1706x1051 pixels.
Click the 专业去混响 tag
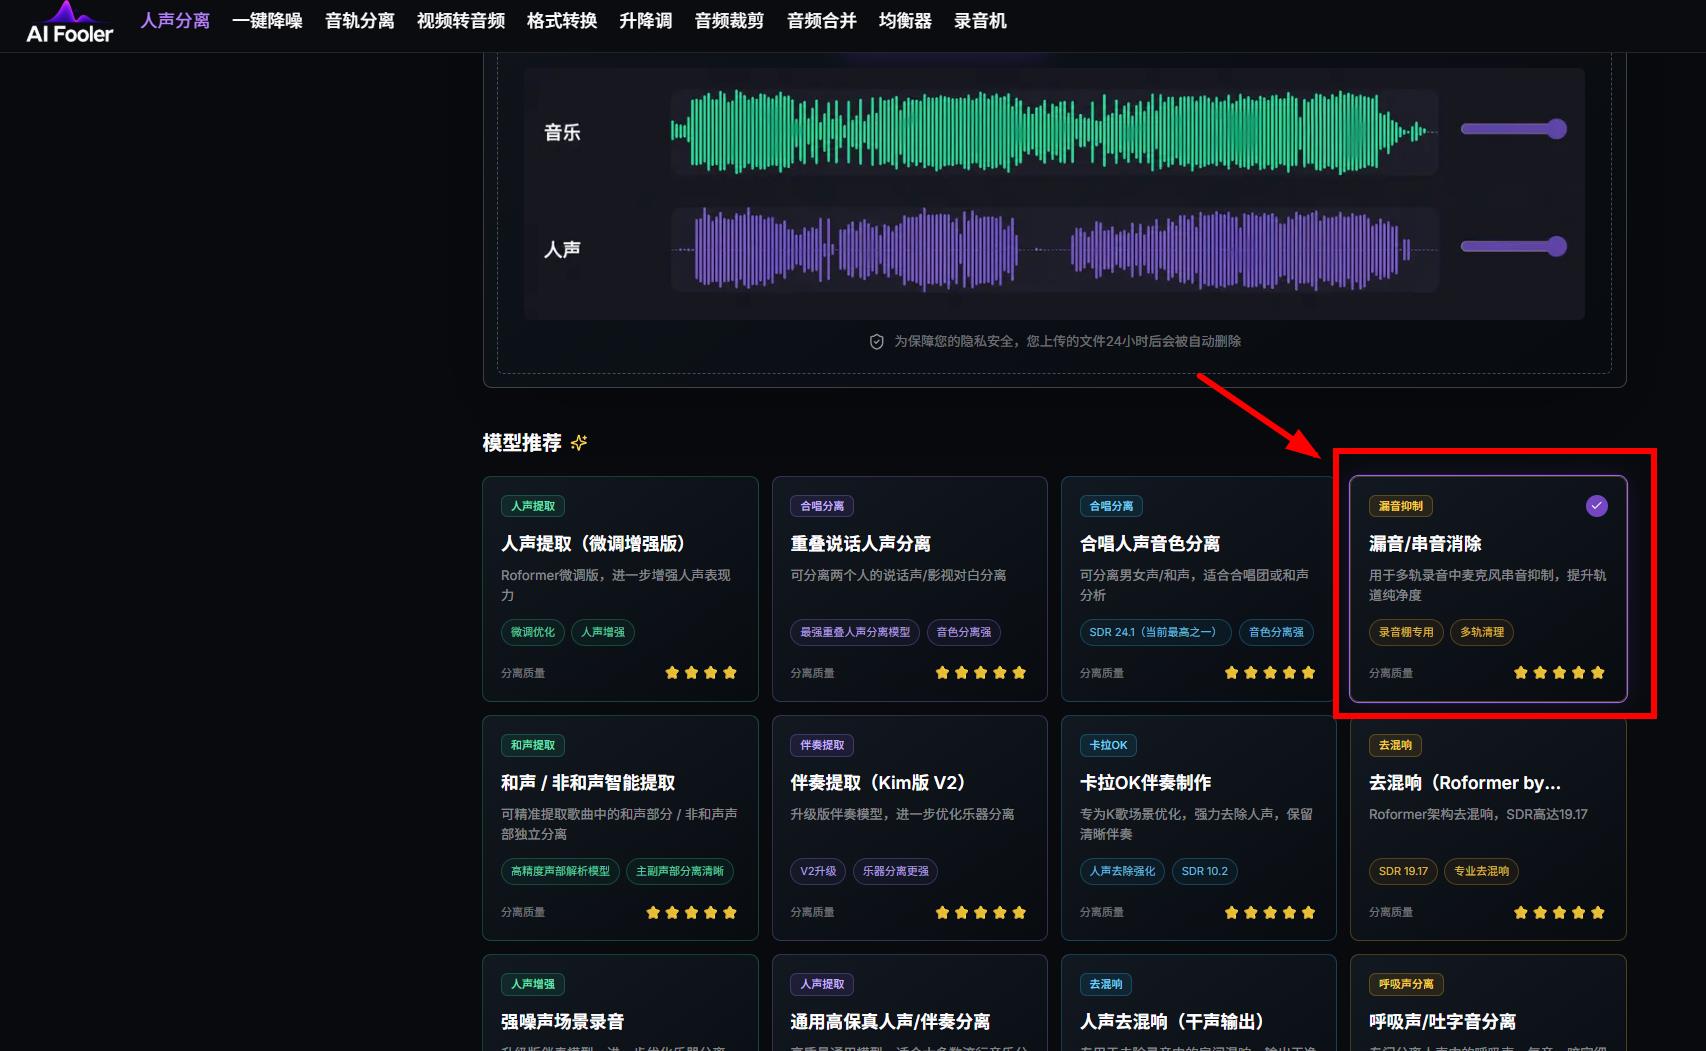coord(1481,871)
